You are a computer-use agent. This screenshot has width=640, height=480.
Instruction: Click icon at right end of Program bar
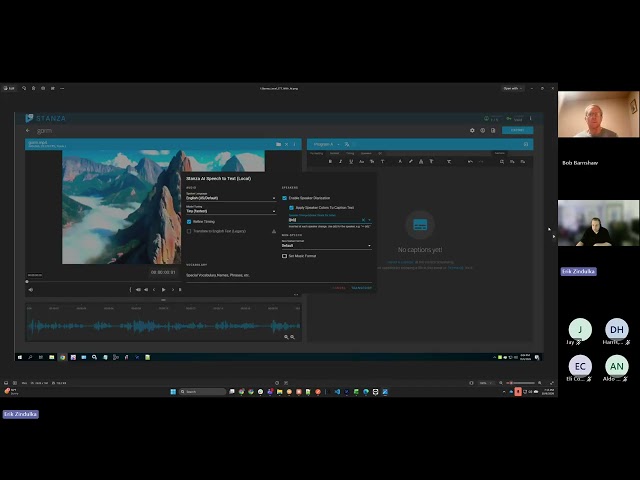pos(526,144)
